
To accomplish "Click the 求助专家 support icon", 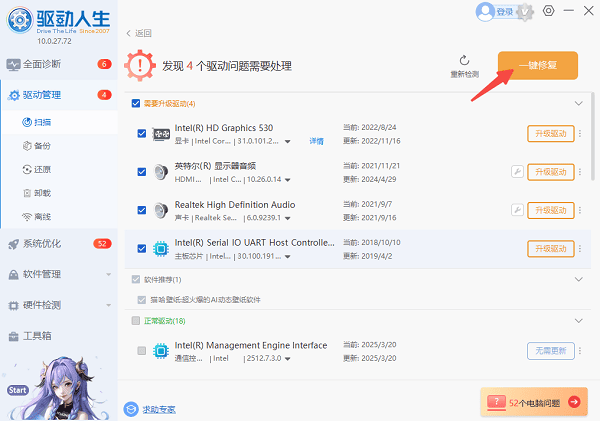I will tap(132, 408).
